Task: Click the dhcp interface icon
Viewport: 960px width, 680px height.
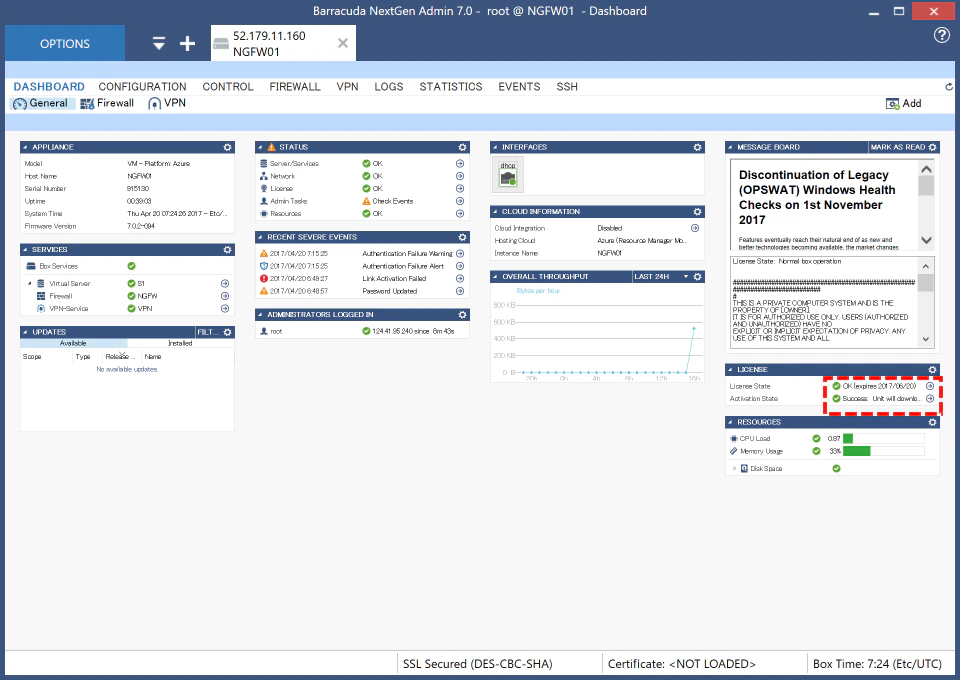Action: point(508,174)
